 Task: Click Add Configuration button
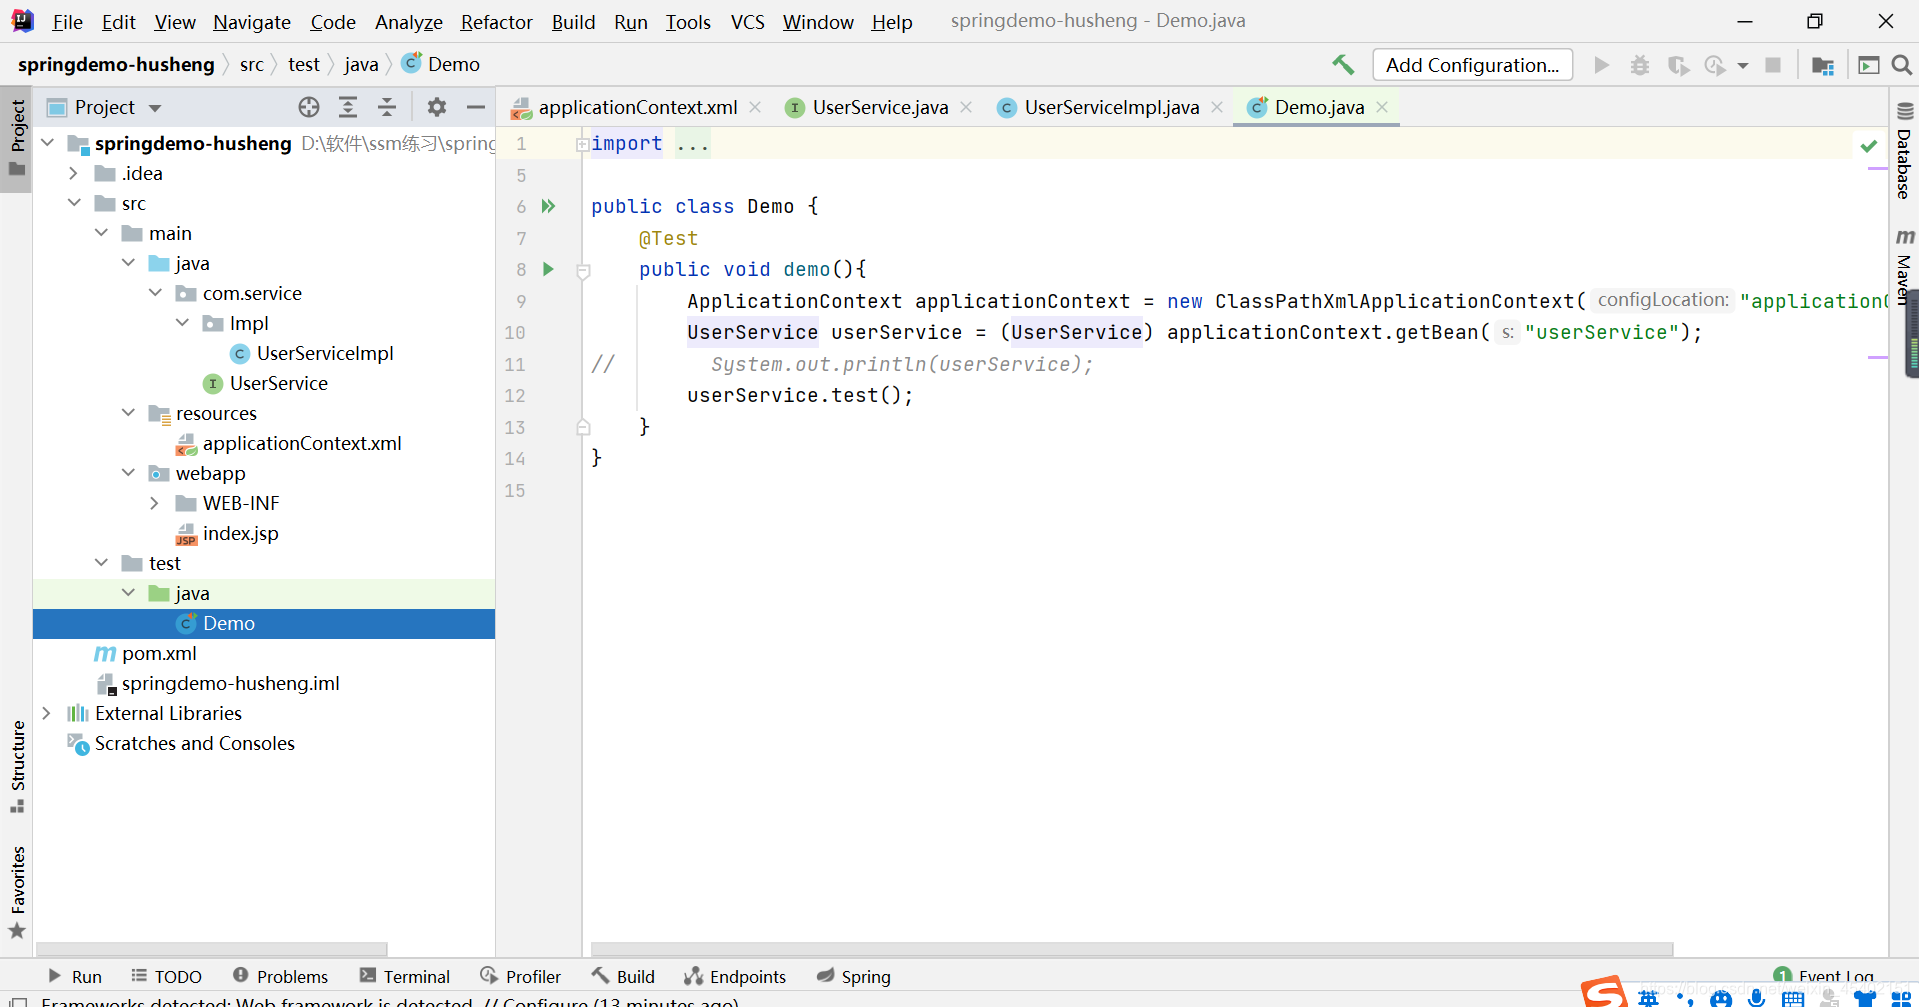pyautogui.click(x=1472, y=65)
